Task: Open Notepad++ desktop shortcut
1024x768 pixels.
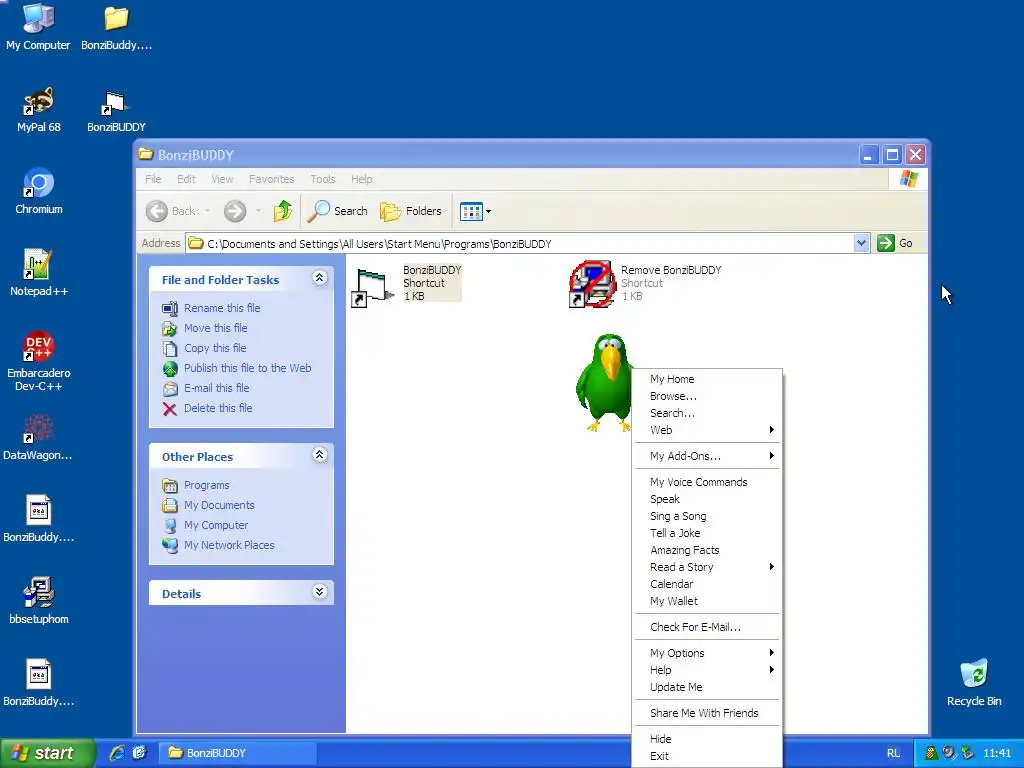Action: (x=39, y=273)
